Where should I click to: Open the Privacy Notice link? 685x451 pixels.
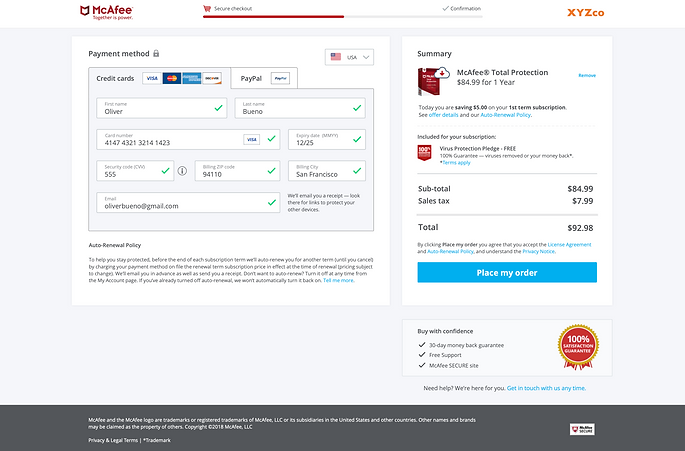pos(539,251)
